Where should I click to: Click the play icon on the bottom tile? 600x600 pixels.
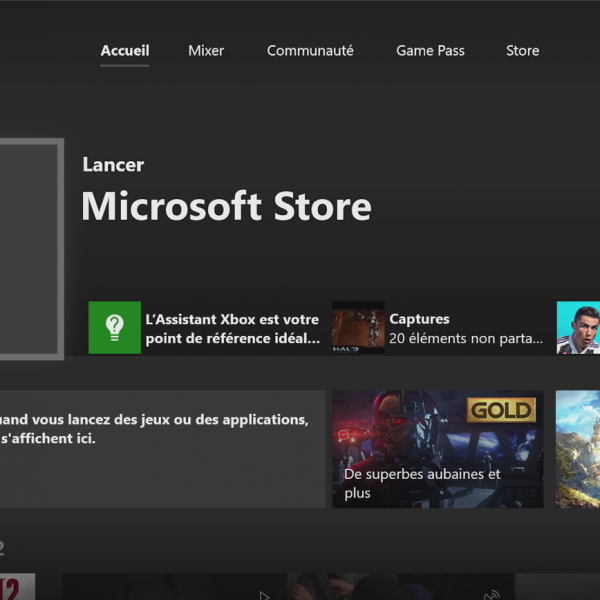[x=263, y=596]
